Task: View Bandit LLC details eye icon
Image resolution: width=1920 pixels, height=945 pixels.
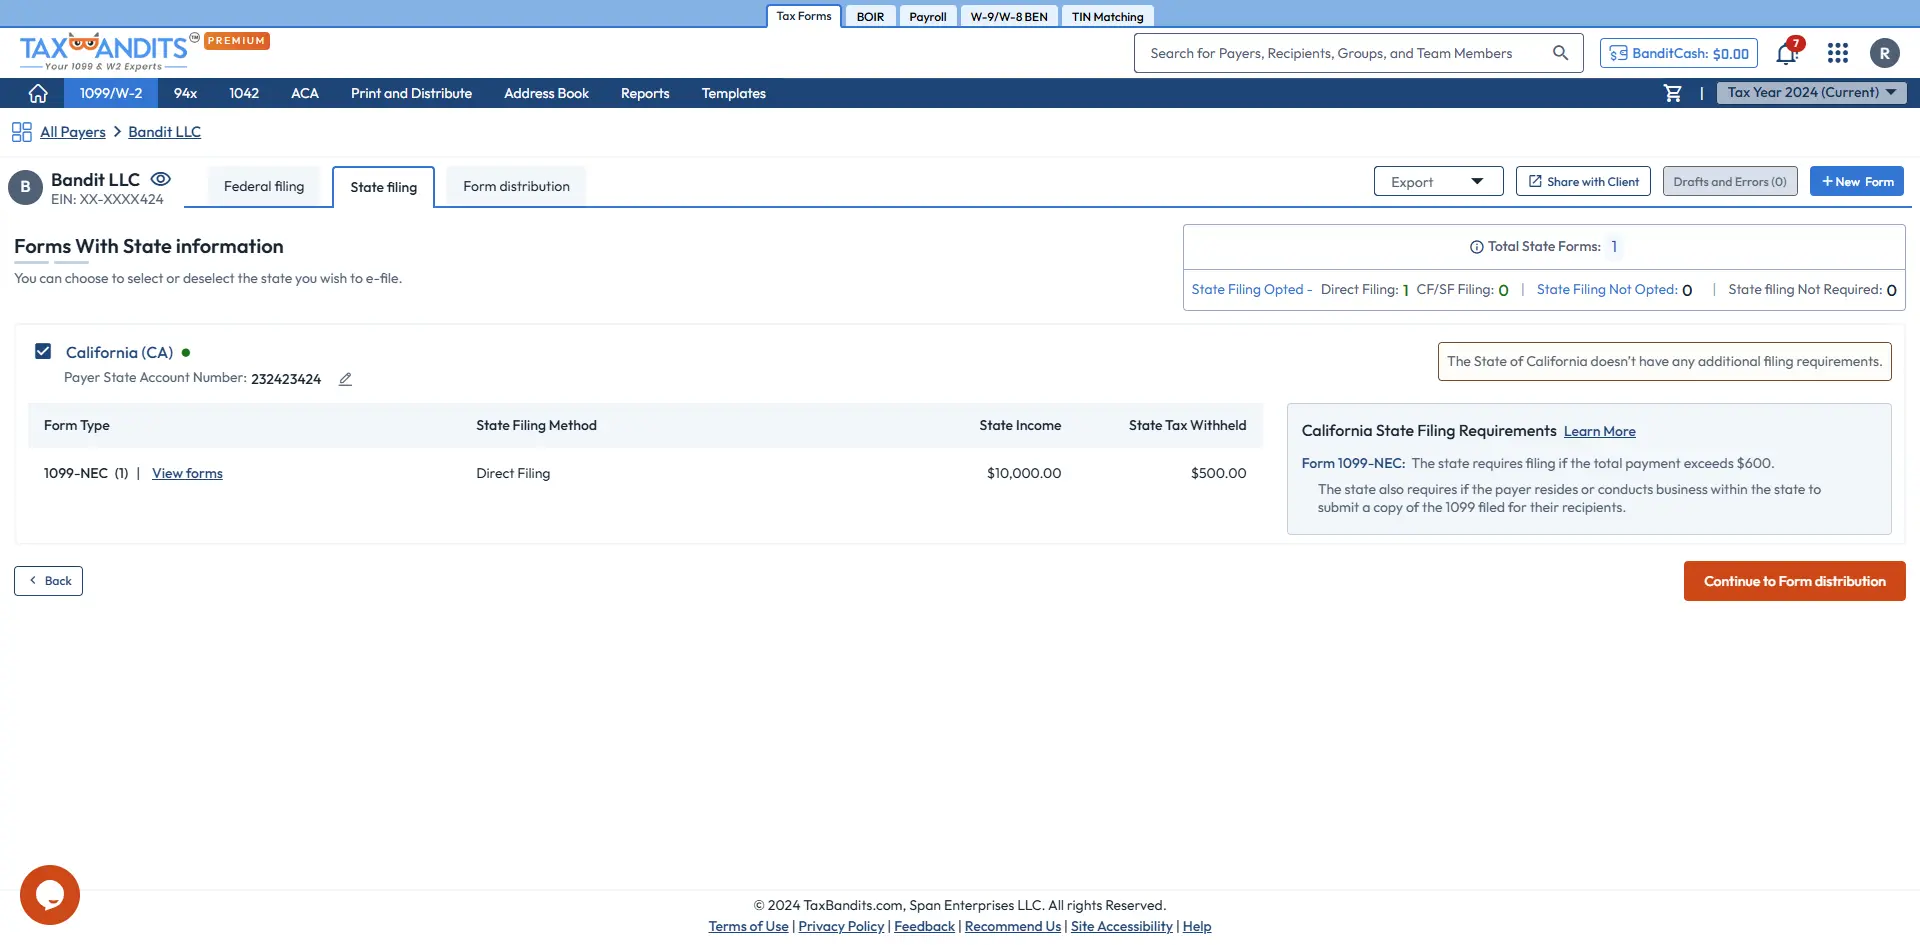Action: (161, 179)
